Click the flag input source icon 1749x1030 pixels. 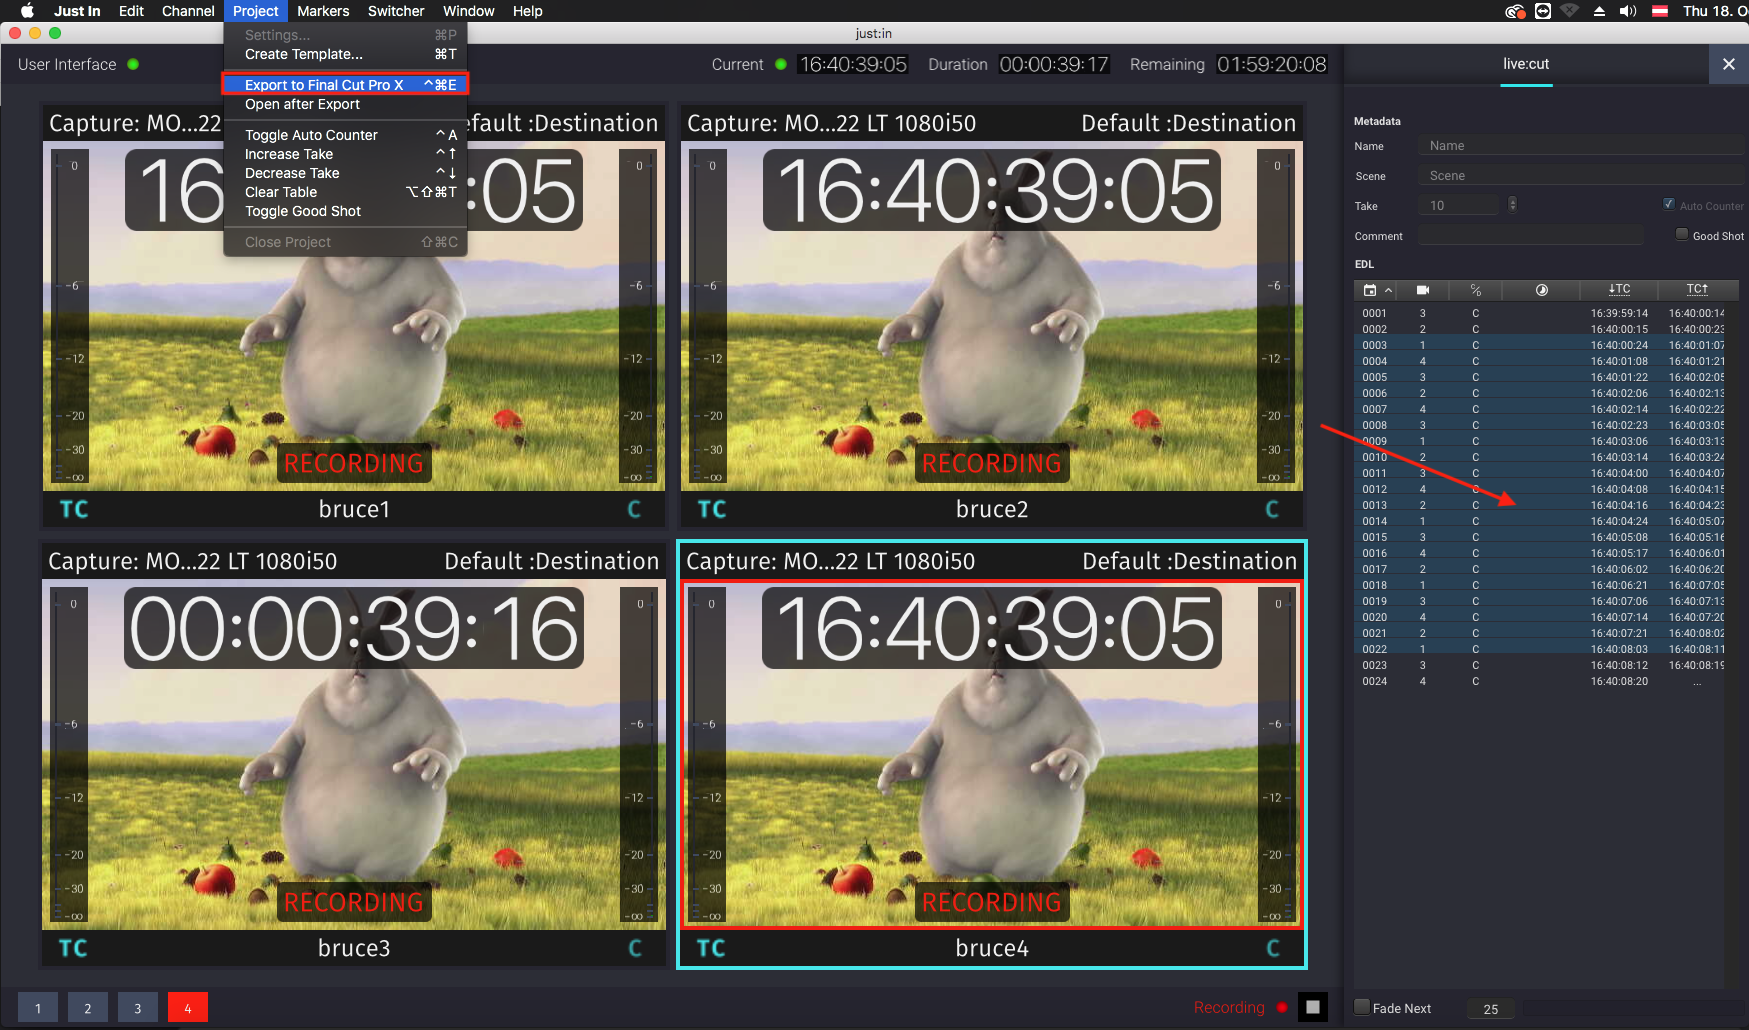click(x=1660, y=11)
